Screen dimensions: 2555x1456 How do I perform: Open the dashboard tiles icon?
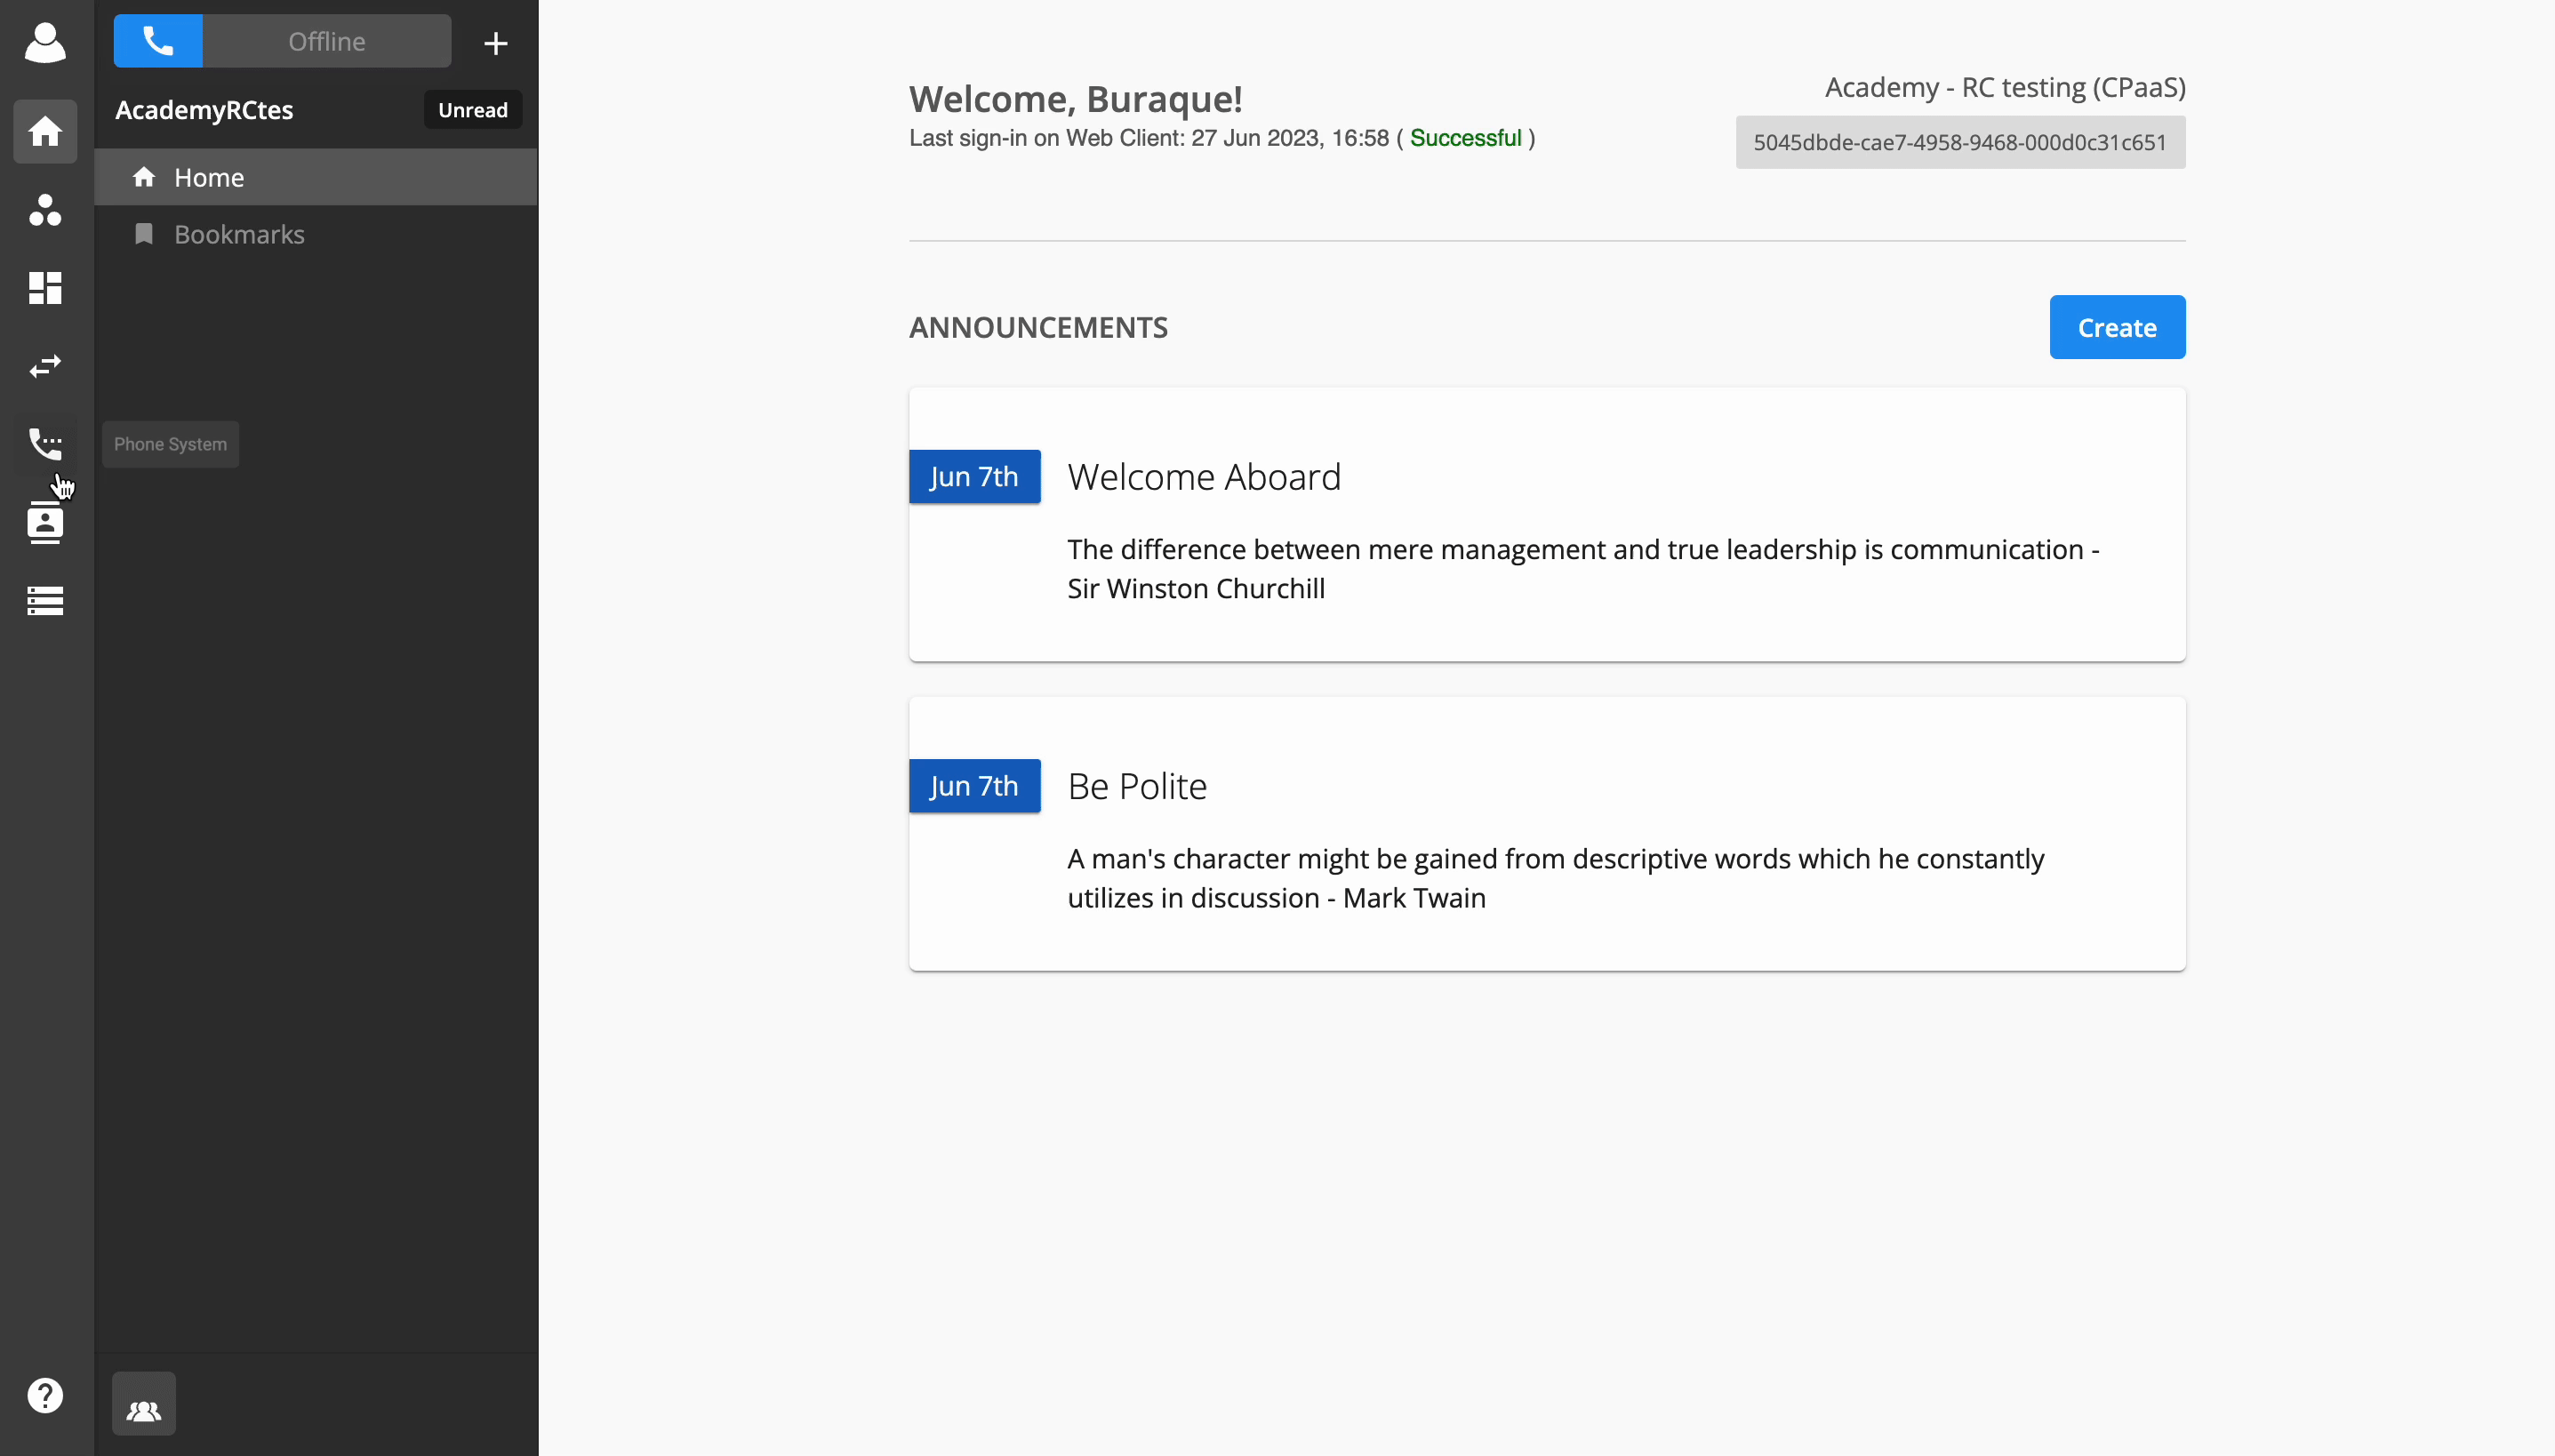(45, 288)
